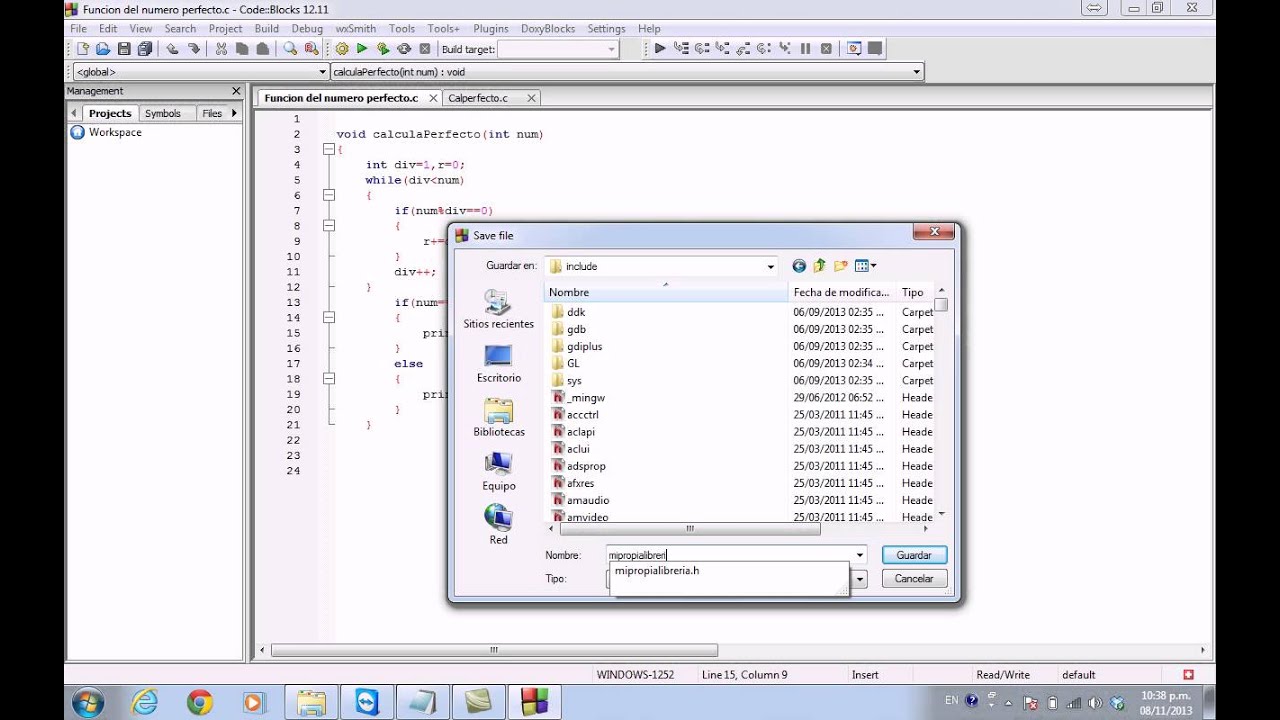Click the Undo toolbar icon
1280x720 pixels.
tap(172, 49)
